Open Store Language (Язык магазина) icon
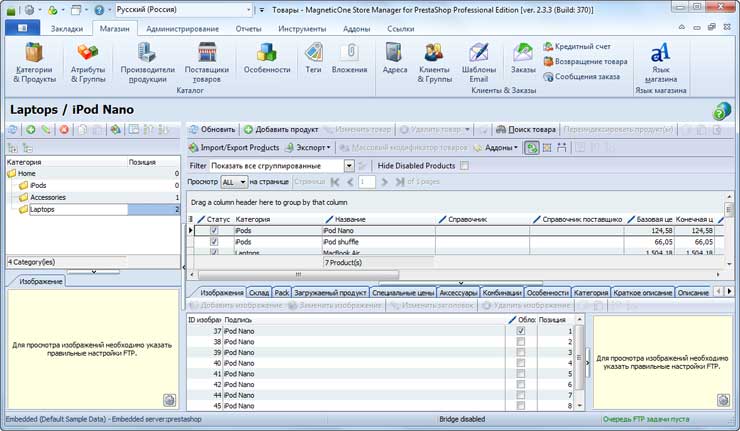Viewport: 740px width, 431px height. coord(661,62)
